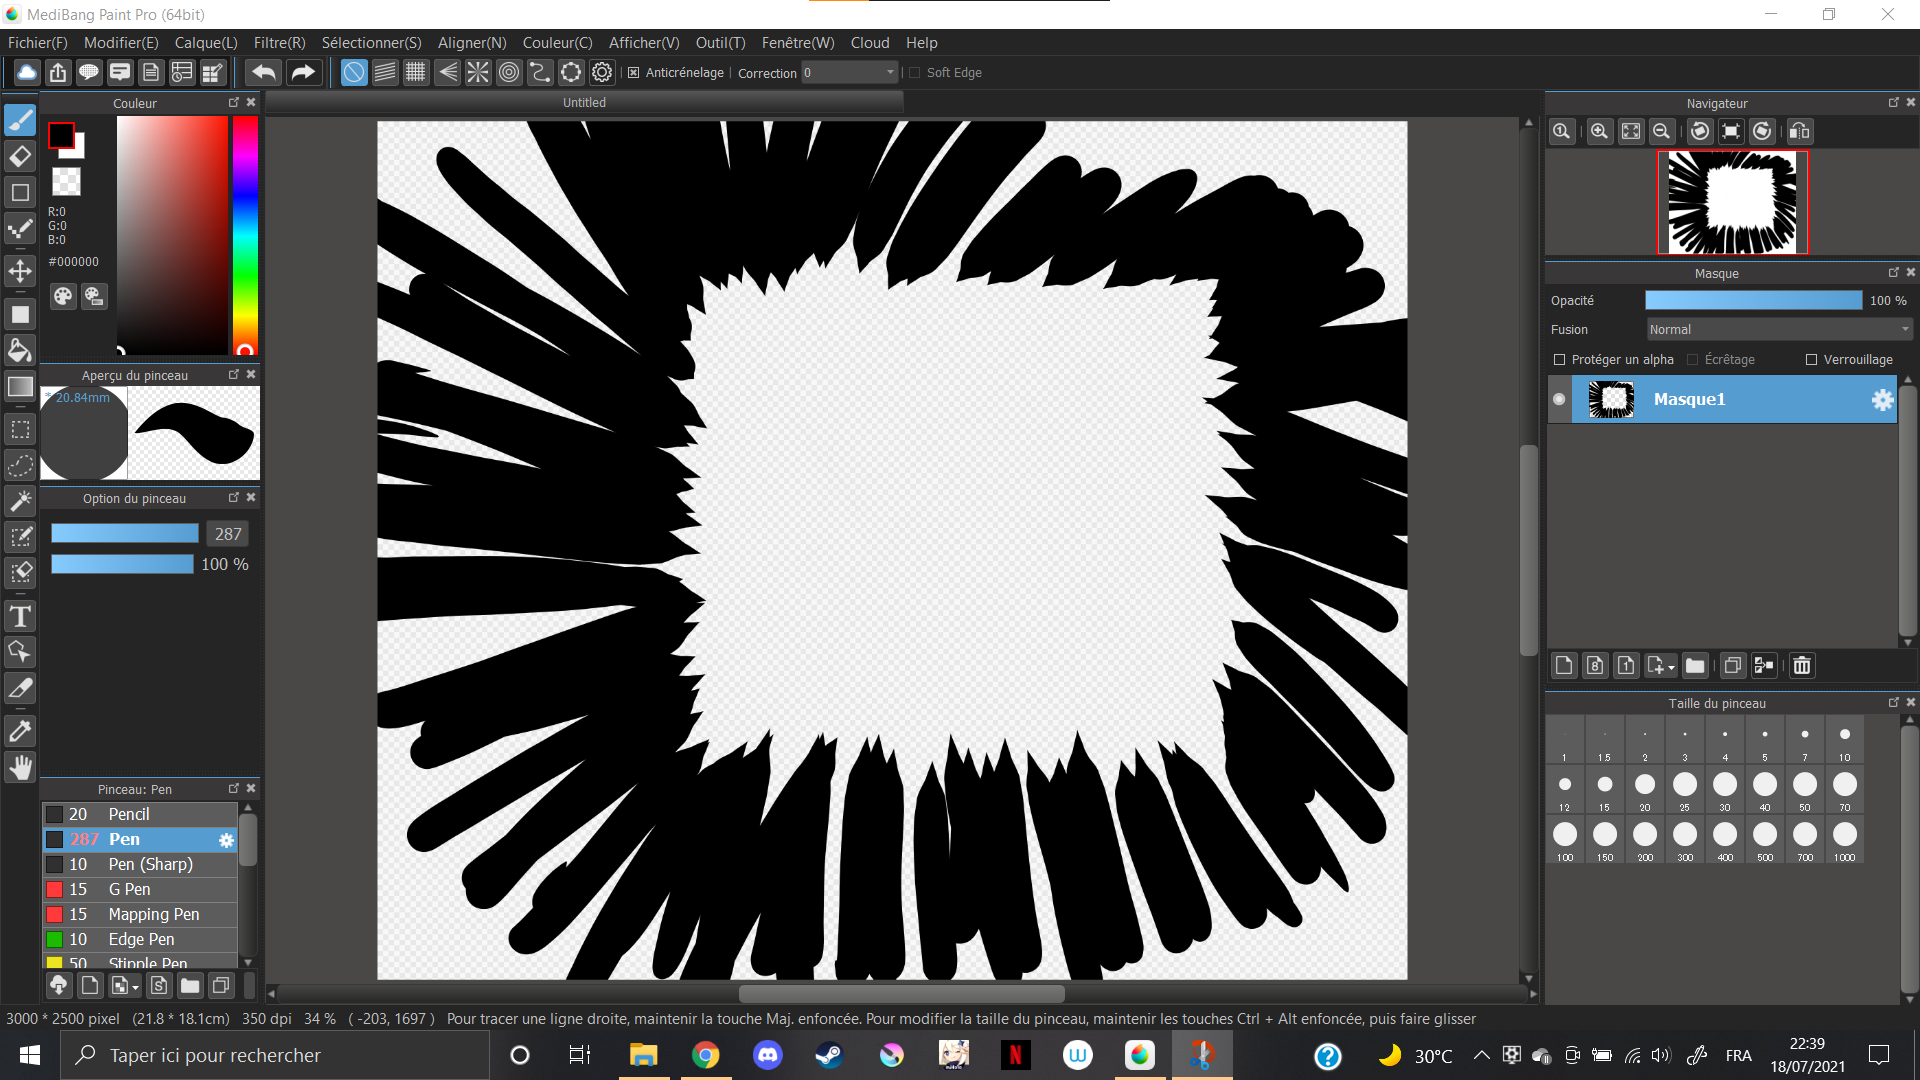Flip the view in the Navigator
The image size is (1920, 1080).
(x=1799, y=131)
